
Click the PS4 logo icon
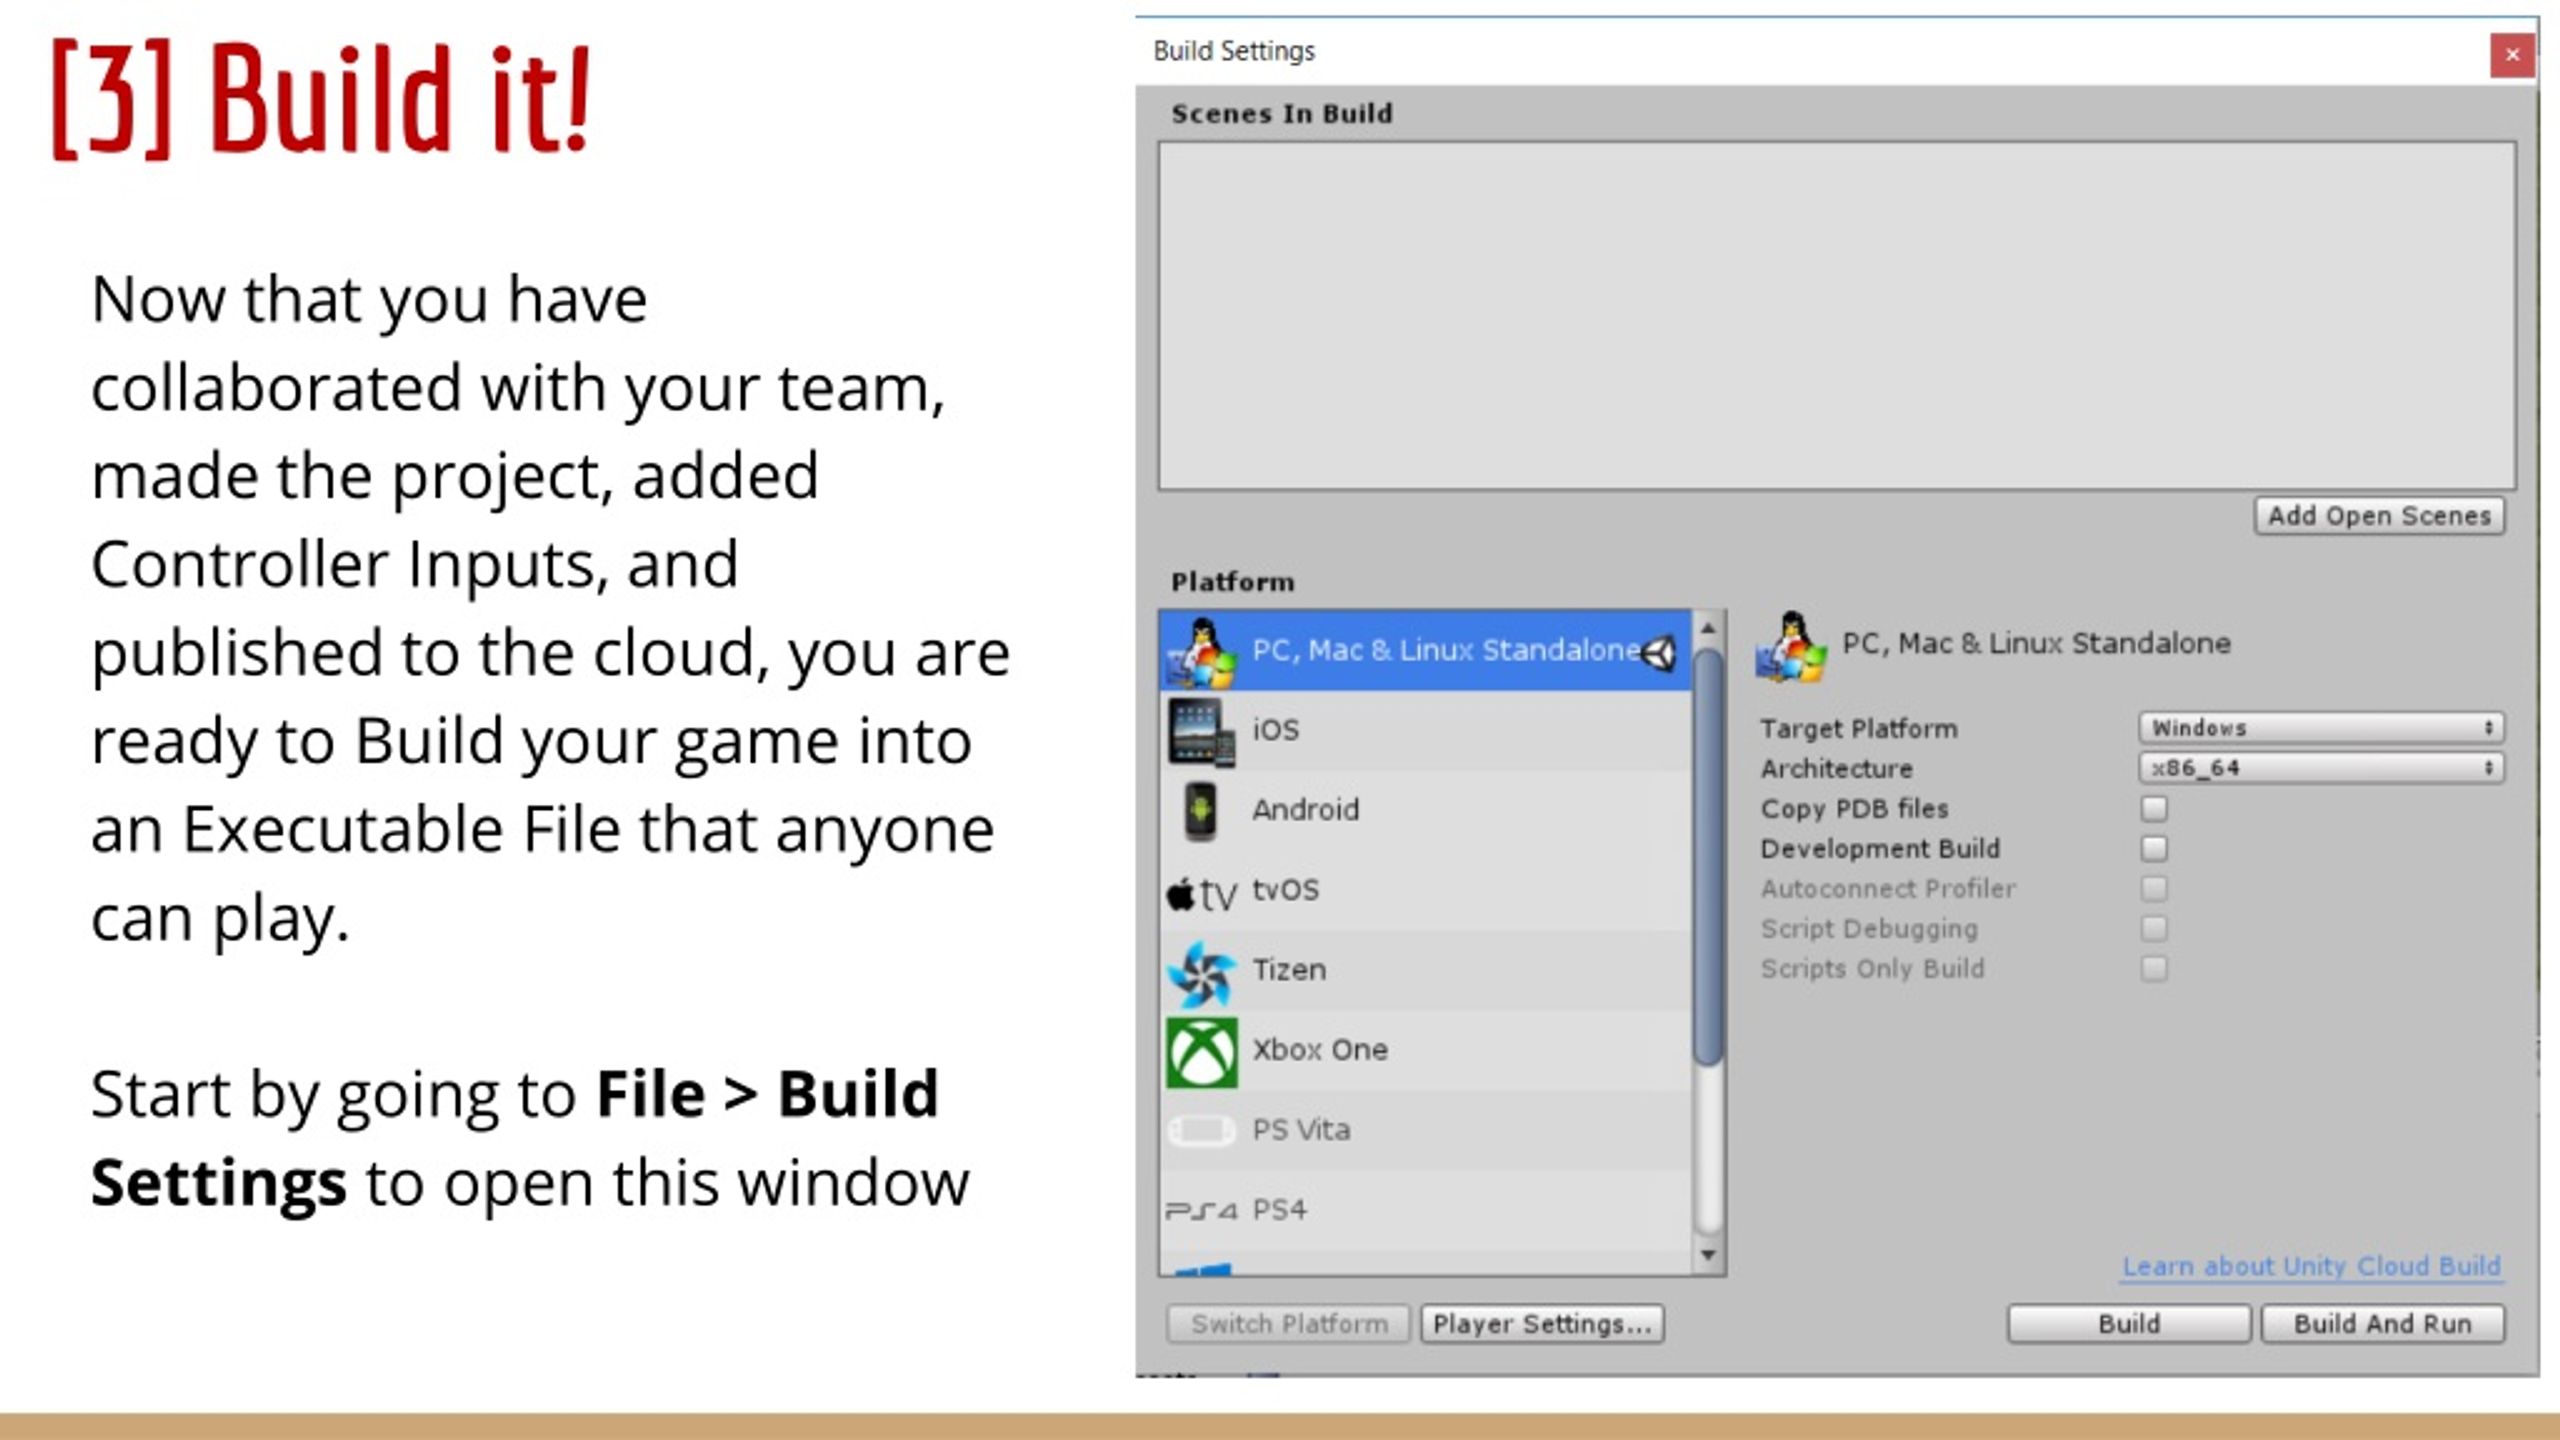pos(1201,1211)
